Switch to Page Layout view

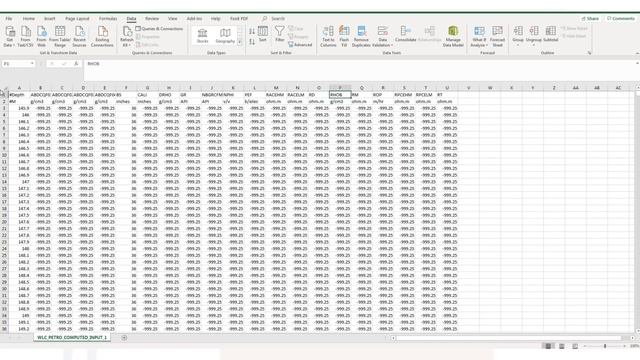pyautogui.click(x=562, y=346)
